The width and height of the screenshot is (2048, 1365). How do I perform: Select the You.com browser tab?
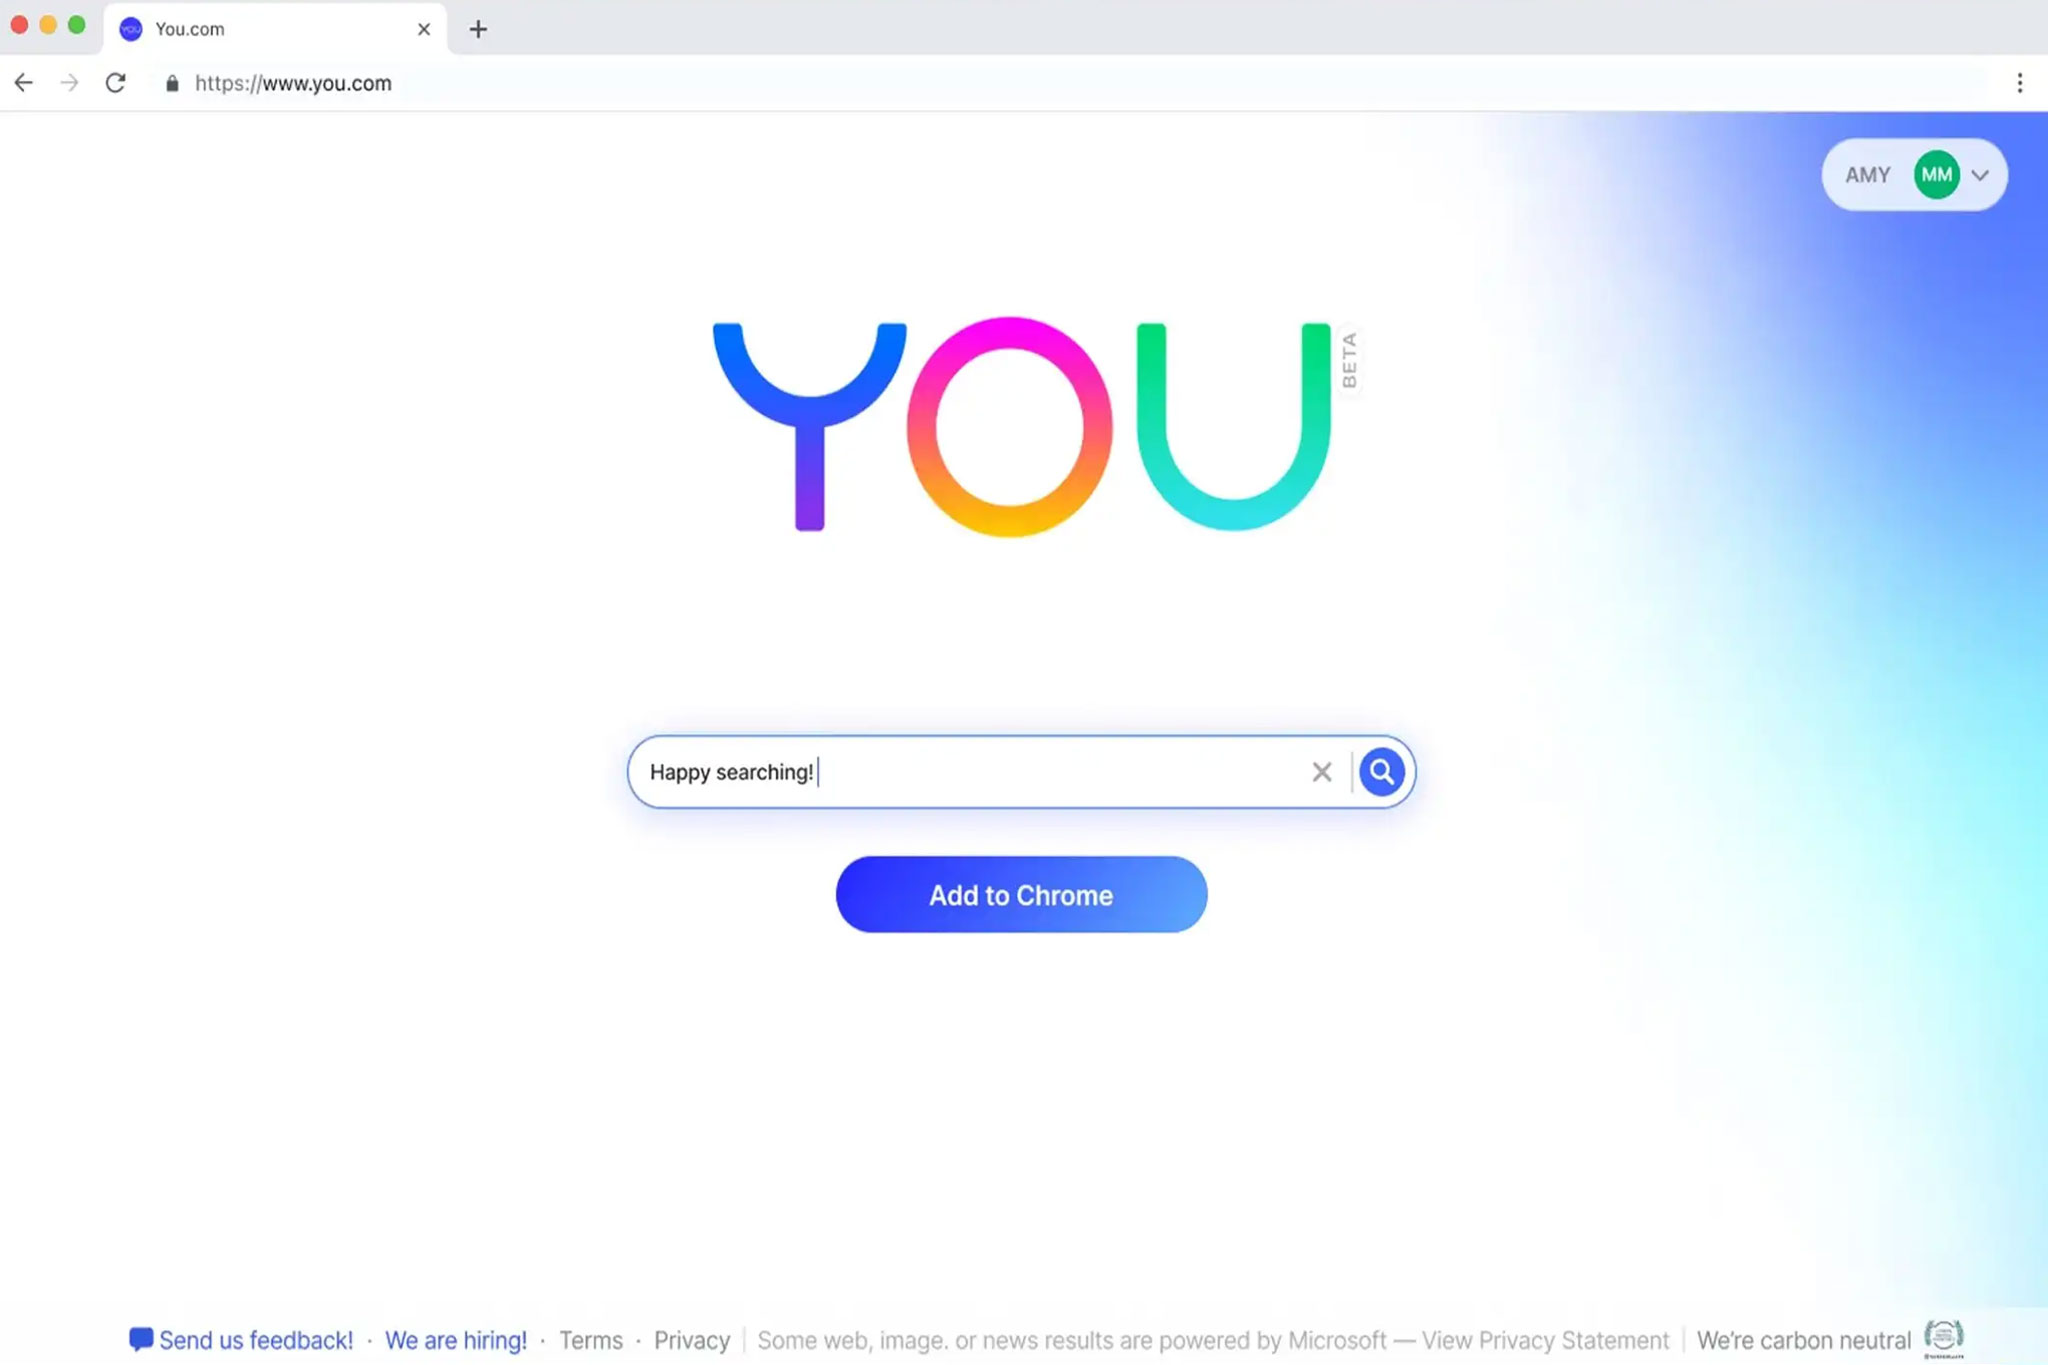[x=275, y=29]
